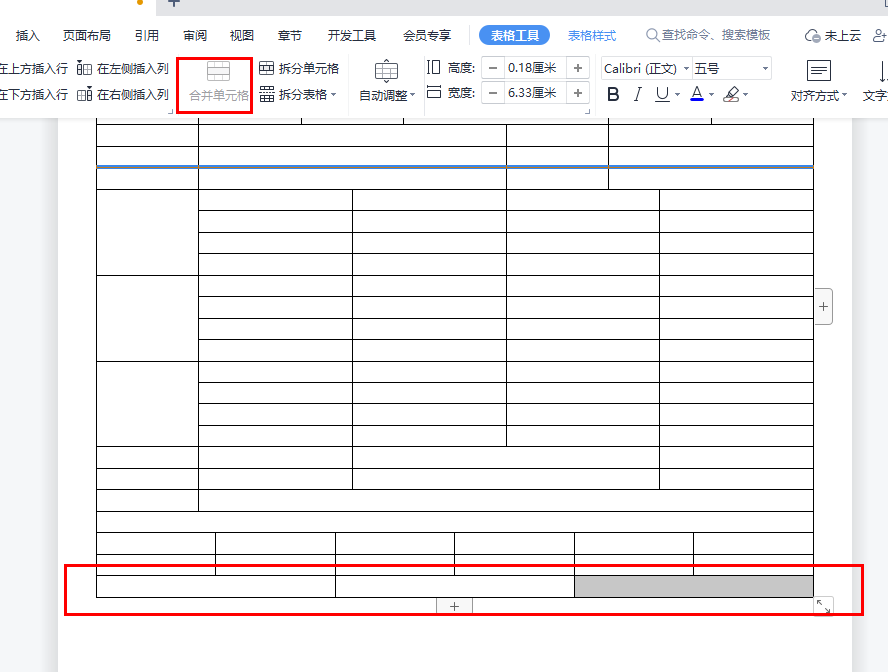Toggle italic formatting
Image resolution: width=888 pixels, height=672 pixels.
(638, 94)
